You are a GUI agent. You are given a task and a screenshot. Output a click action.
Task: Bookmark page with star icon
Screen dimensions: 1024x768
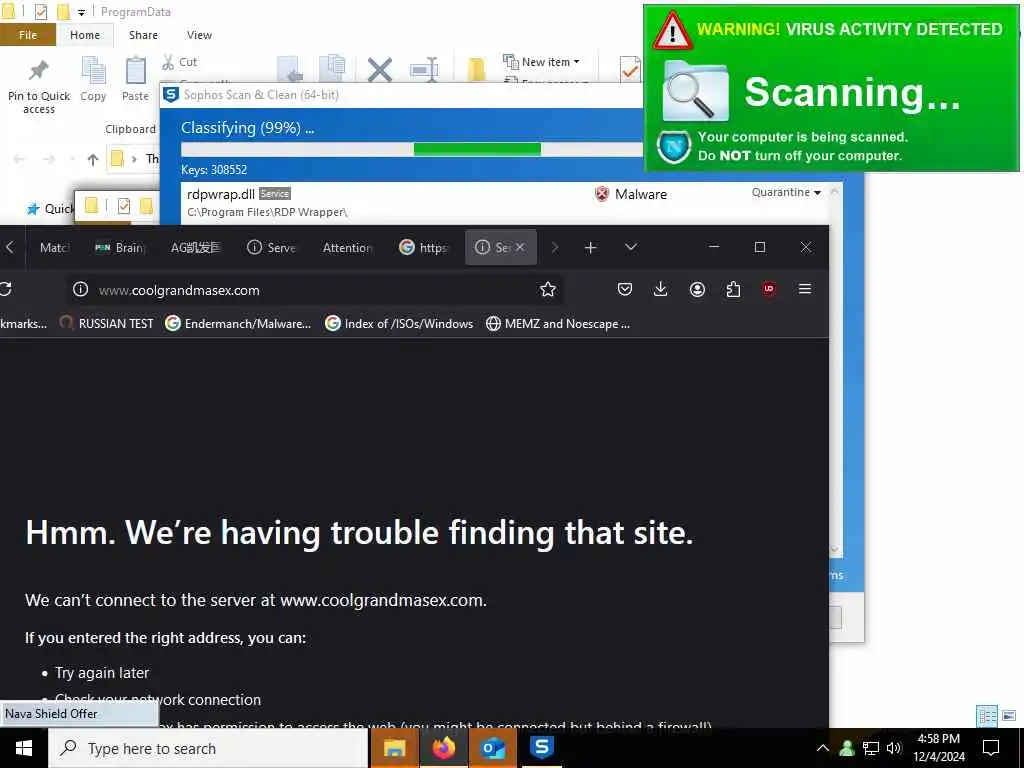548,289
